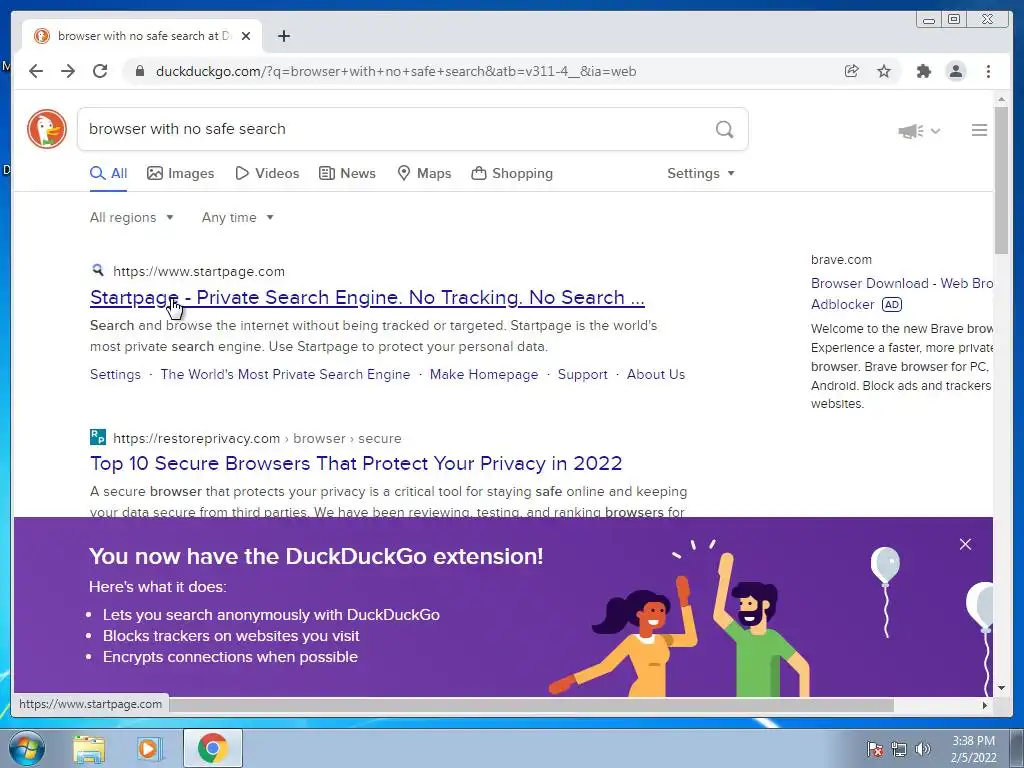Open the About Us sitelink
The width and height of the screenshot is (1024, 768).
[x=656, y=375]
